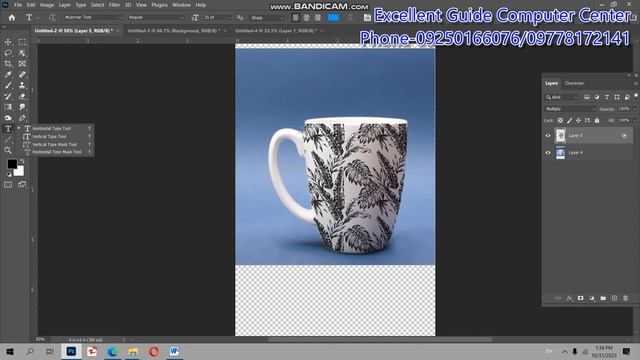Toggle lock image pixels

click(x=569, y=120)
